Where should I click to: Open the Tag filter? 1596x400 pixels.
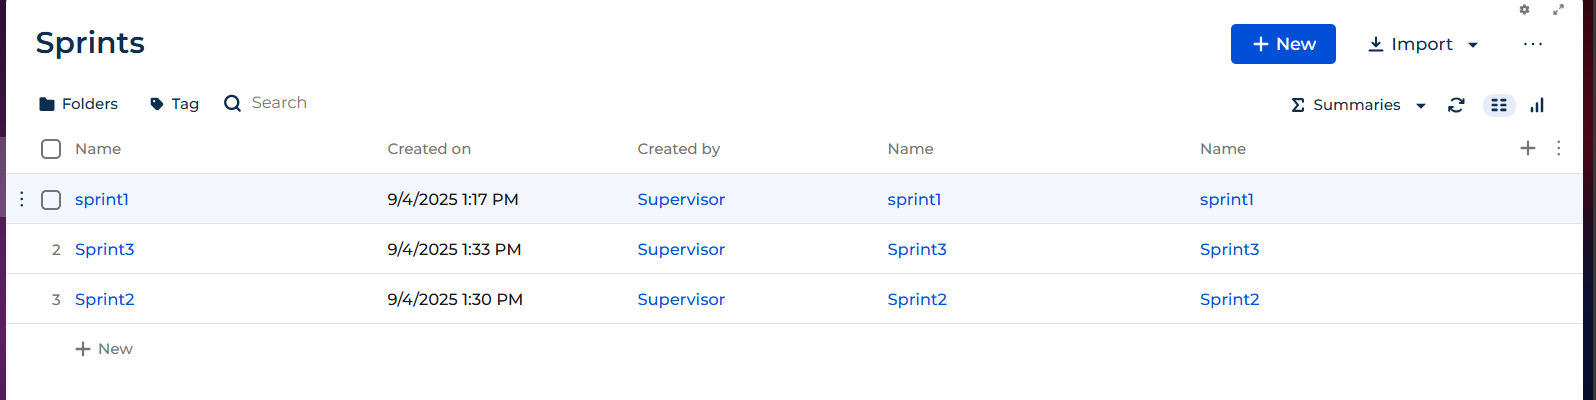tap(174, 104)
